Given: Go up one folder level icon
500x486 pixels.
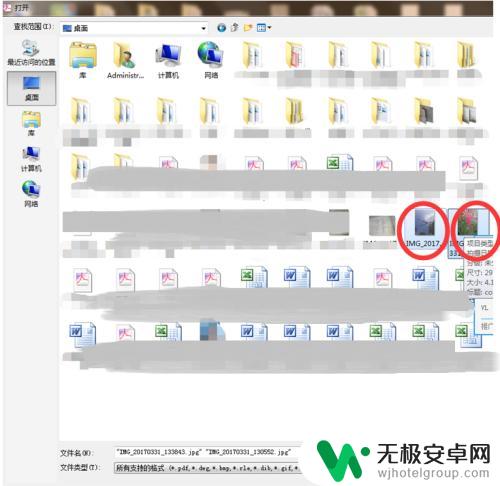Looking at the screenshot, I should [235, 28].
